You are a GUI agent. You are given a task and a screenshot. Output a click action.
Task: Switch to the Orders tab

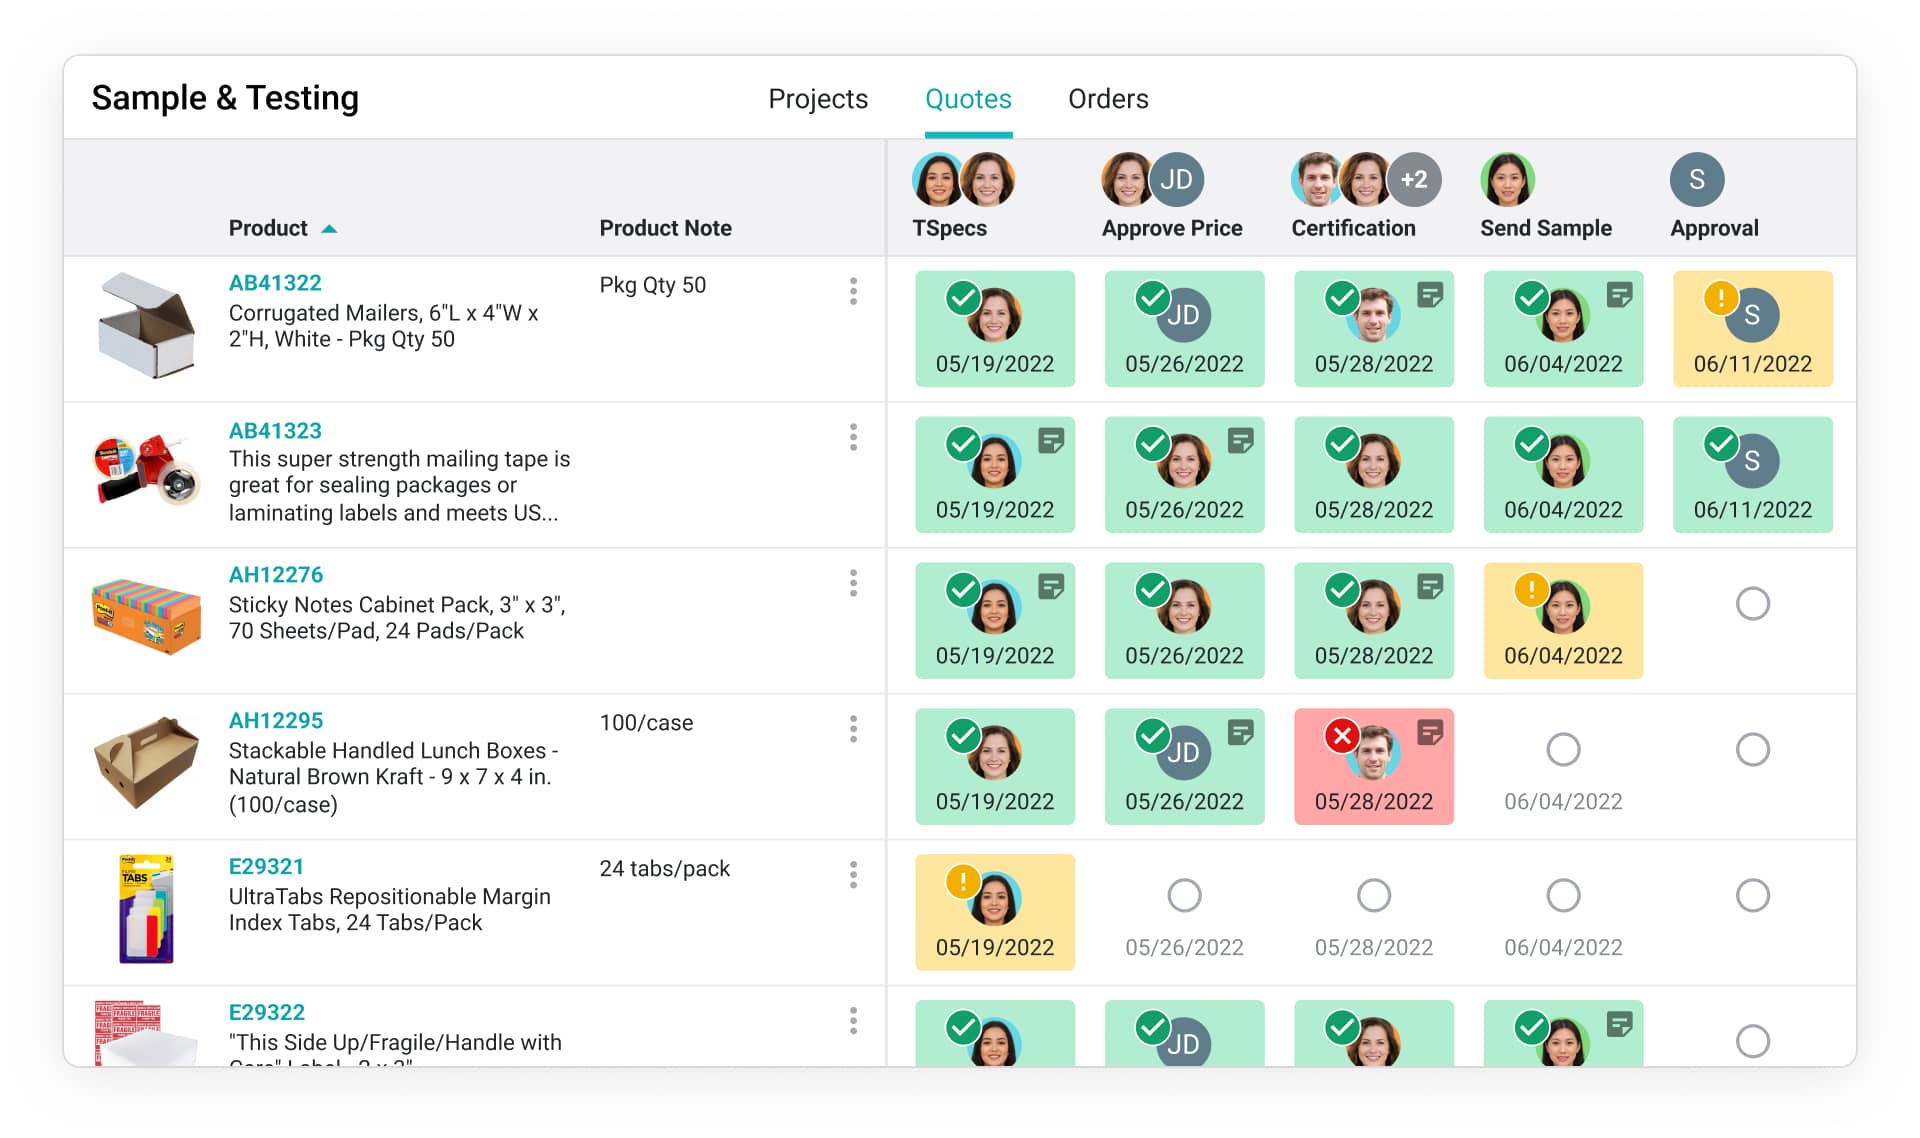click(1108, 99)
